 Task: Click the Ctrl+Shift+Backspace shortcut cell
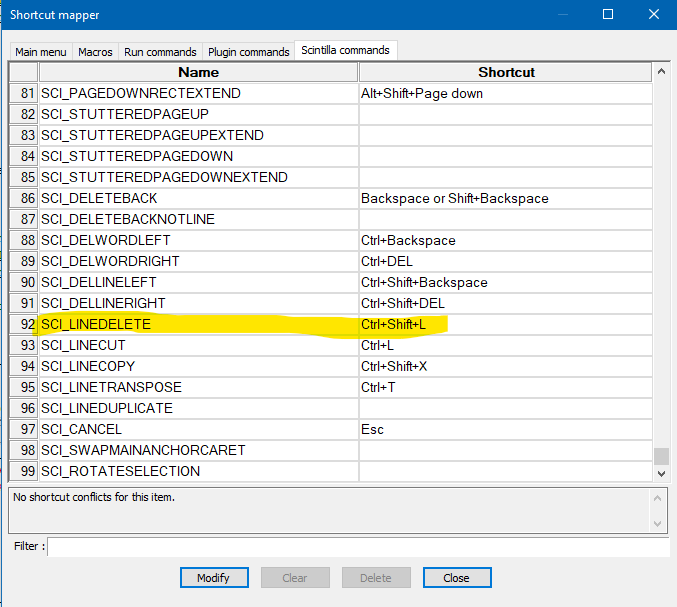506,282
